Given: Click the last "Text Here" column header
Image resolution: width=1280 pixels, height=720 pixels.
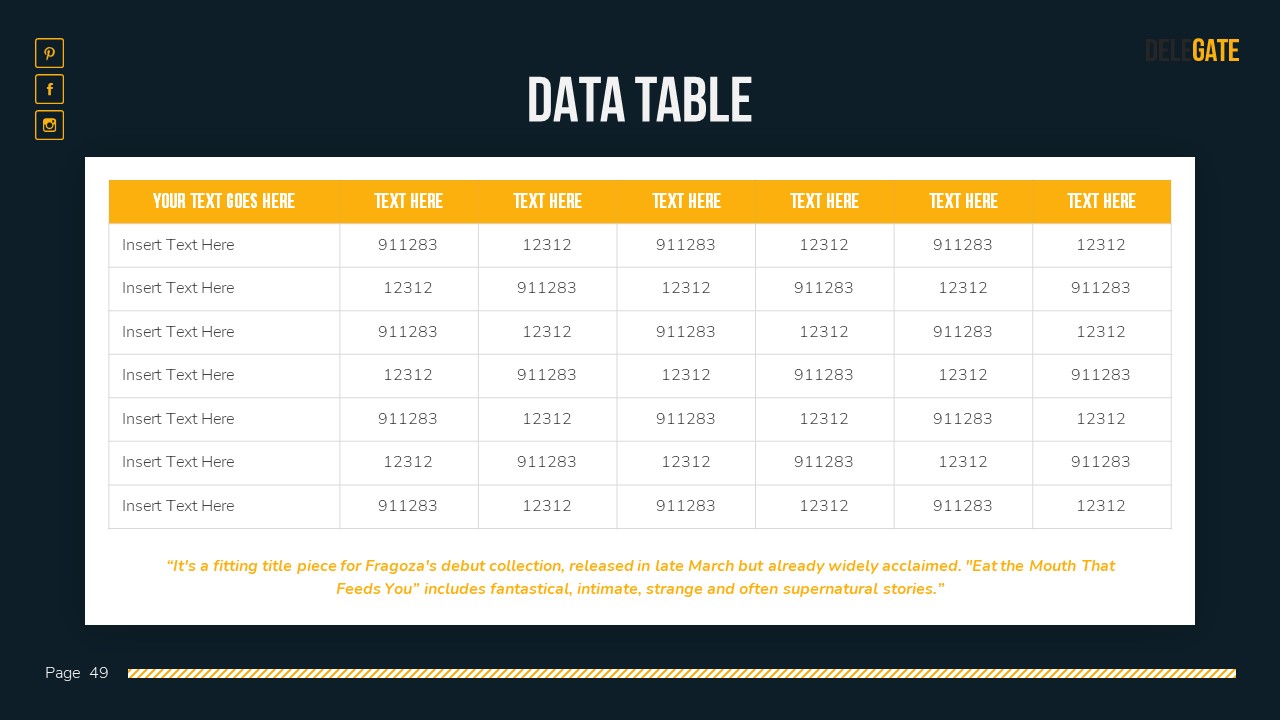Looking at the screenshot, I should pos(1101,201).
